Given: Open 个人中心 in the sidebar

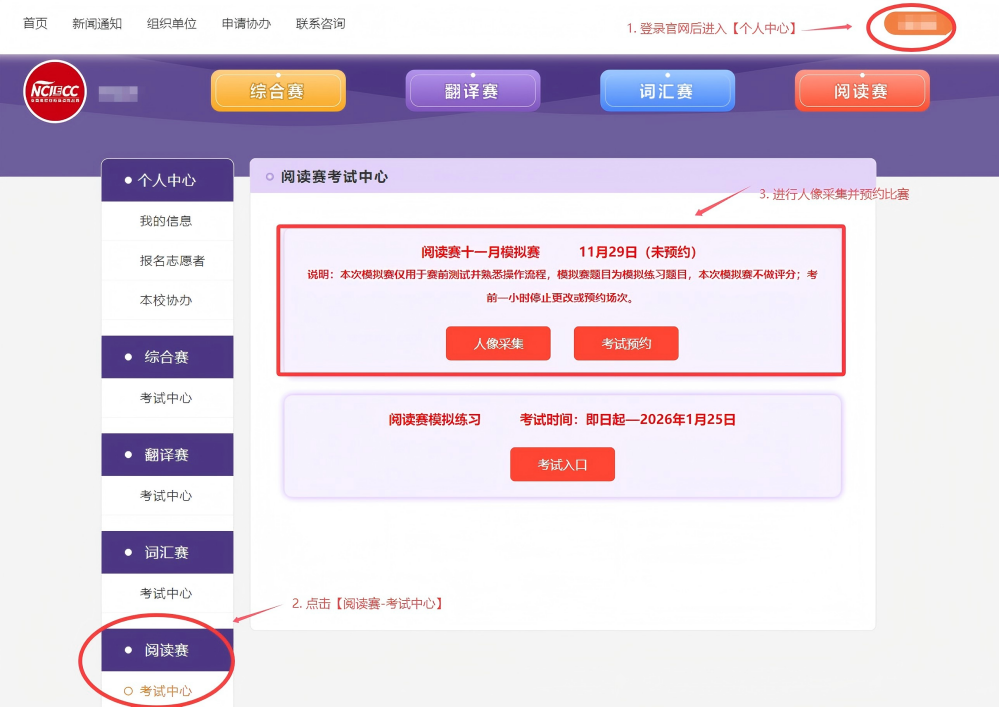Looking at the screenshot, I should tap(166, 180).
